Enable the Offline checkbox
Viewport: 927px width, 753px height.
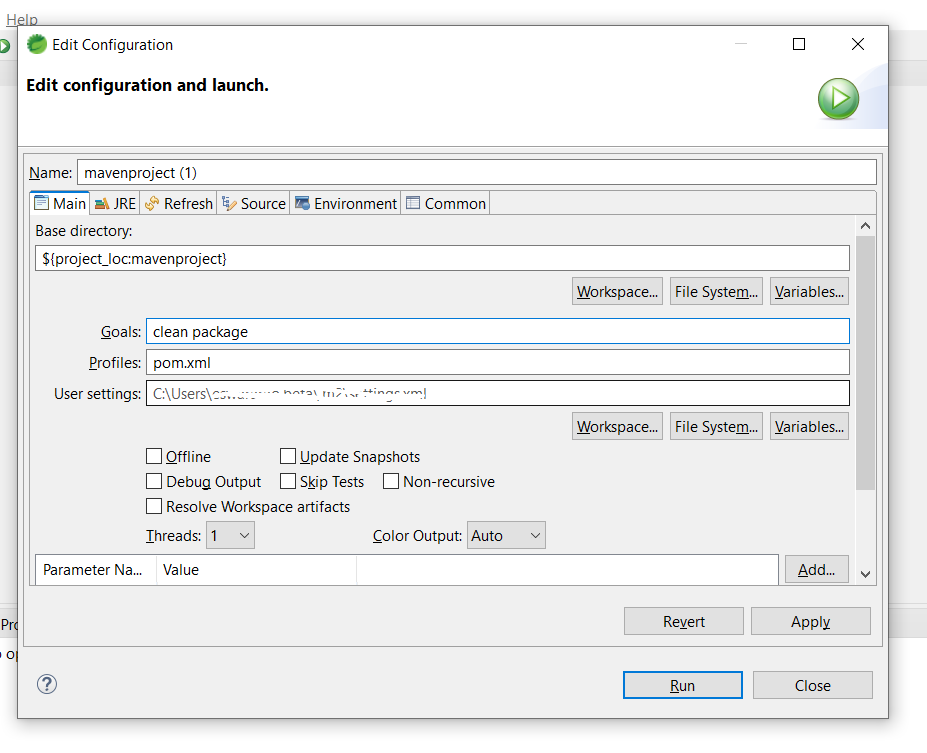point(154,457)
